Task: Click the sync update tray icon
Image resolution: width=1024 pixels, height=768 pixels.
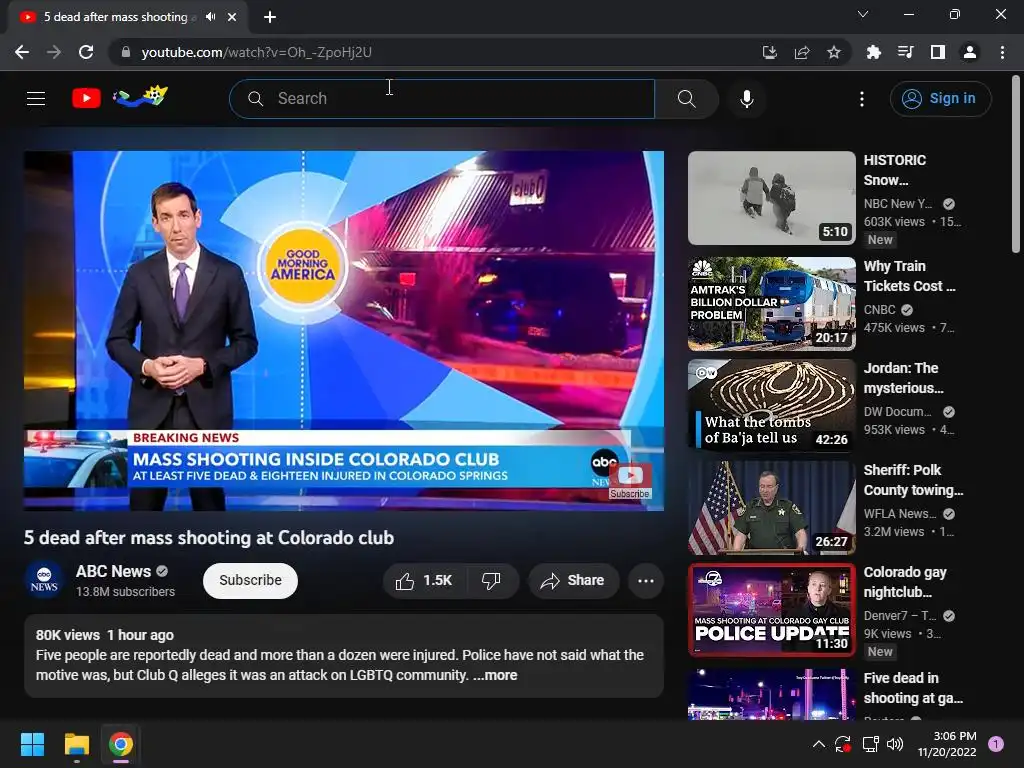Action: (x=842, y=744)
